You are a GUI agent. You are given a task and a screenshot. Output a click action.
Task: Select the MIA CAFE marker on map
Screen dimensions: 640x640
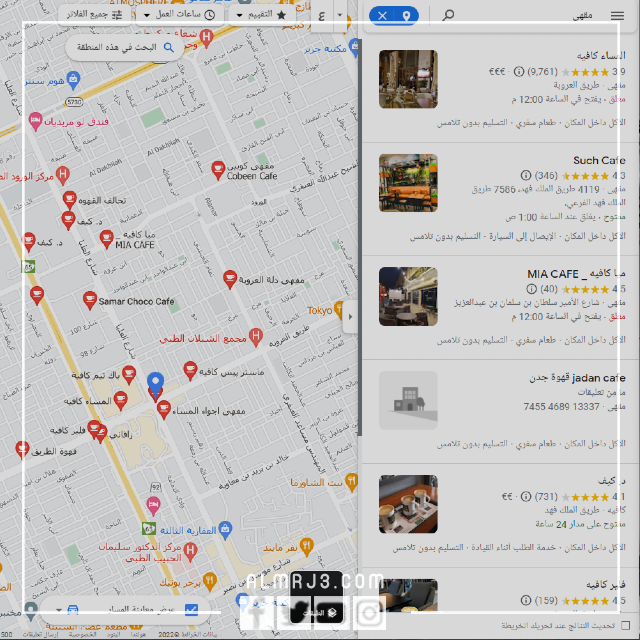(106, 238)
